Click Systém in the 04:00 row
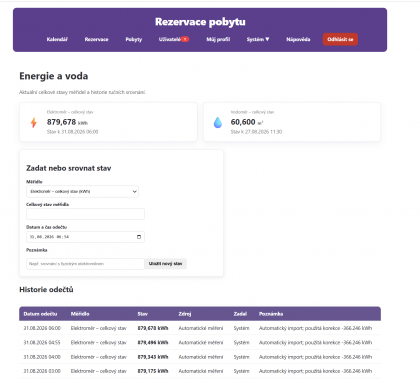Viewport: 420px width, 383px height. coord(241,357)
